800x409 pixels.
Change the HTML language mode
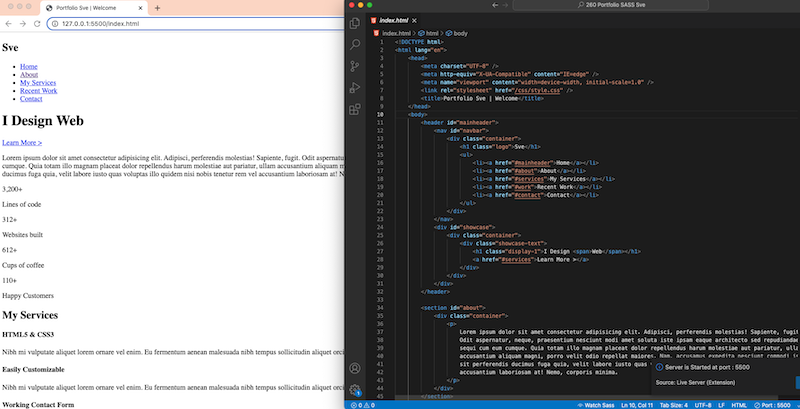coord(739,405)
